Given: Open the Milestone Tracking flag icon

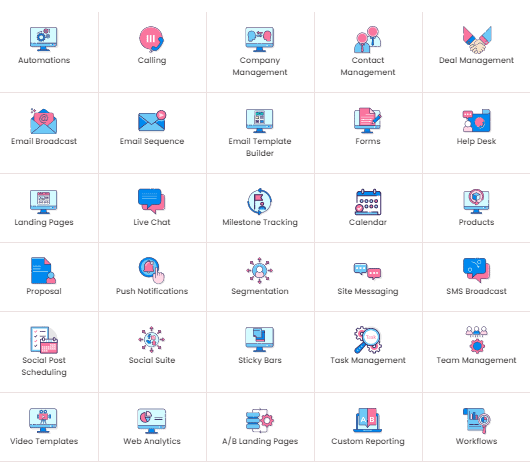Looking at the screenshot, I should (x=259, y=202).
